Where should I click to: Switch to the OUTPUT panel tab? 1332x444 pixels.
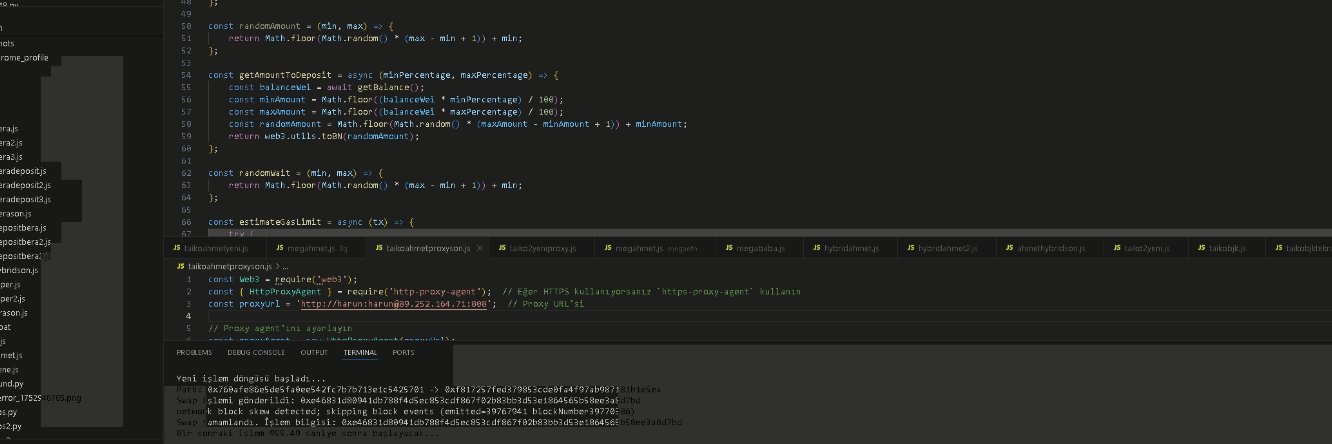coord(314,352)
